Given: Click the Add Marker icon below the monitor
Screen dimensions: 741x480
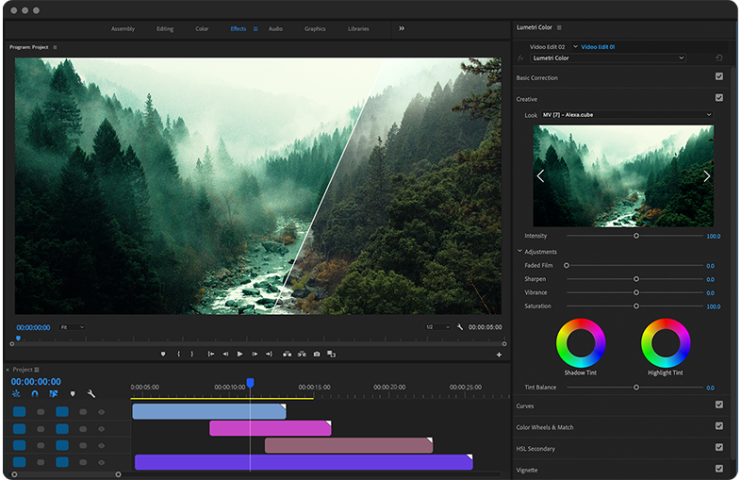Looking at the screenshot, I should (163, 354).
